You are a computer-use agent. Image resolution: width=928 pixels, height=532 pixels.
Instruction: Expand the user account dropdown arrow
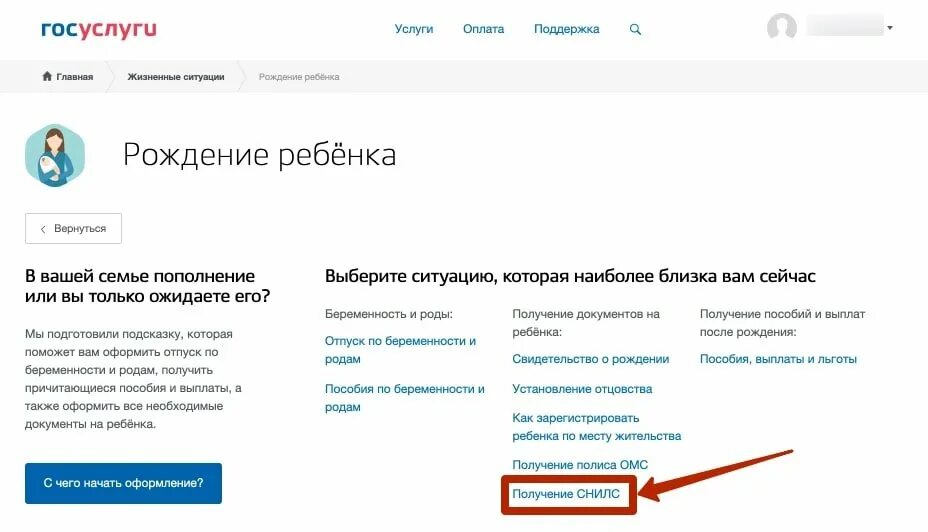[890, 27]
